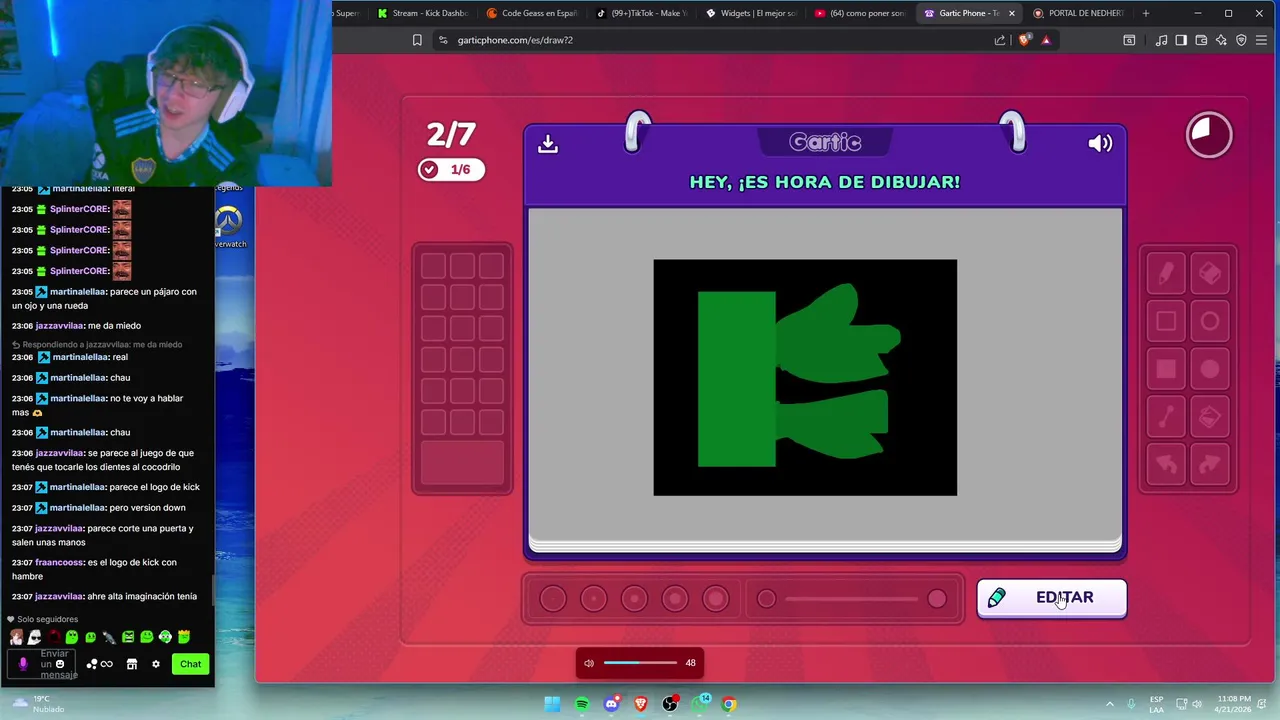Select the line tool

(x=1166, y=417)
